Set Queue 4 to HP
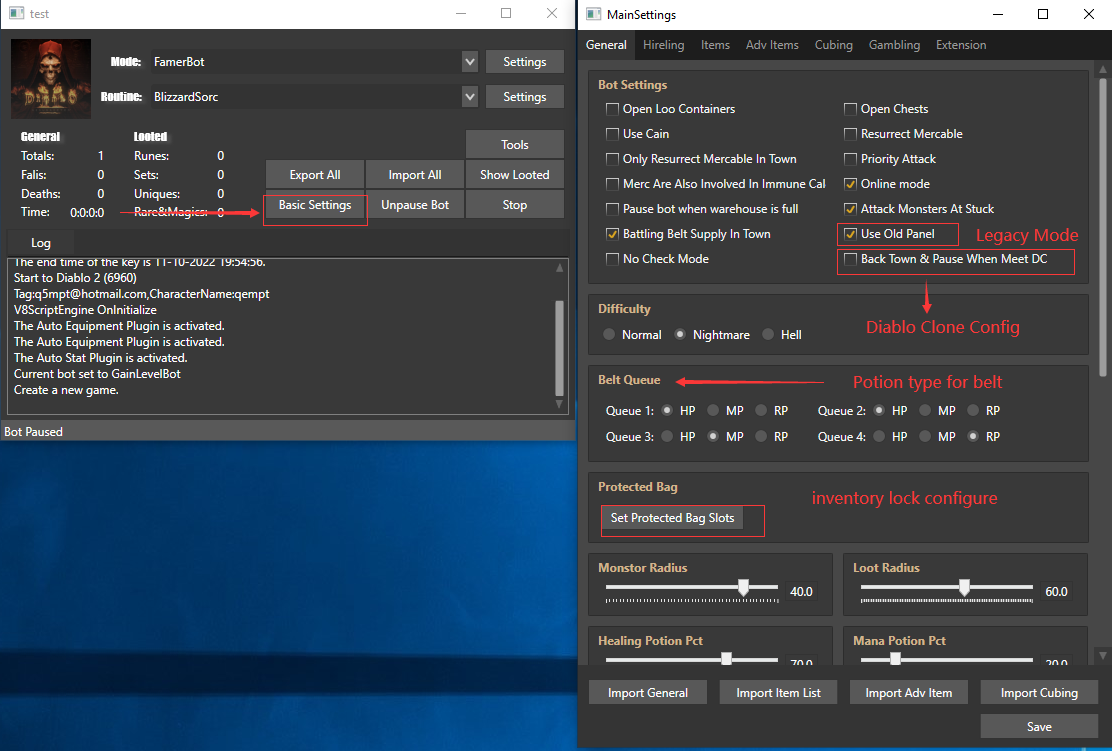Viewport: 1112px width, 751px height. 879,437
